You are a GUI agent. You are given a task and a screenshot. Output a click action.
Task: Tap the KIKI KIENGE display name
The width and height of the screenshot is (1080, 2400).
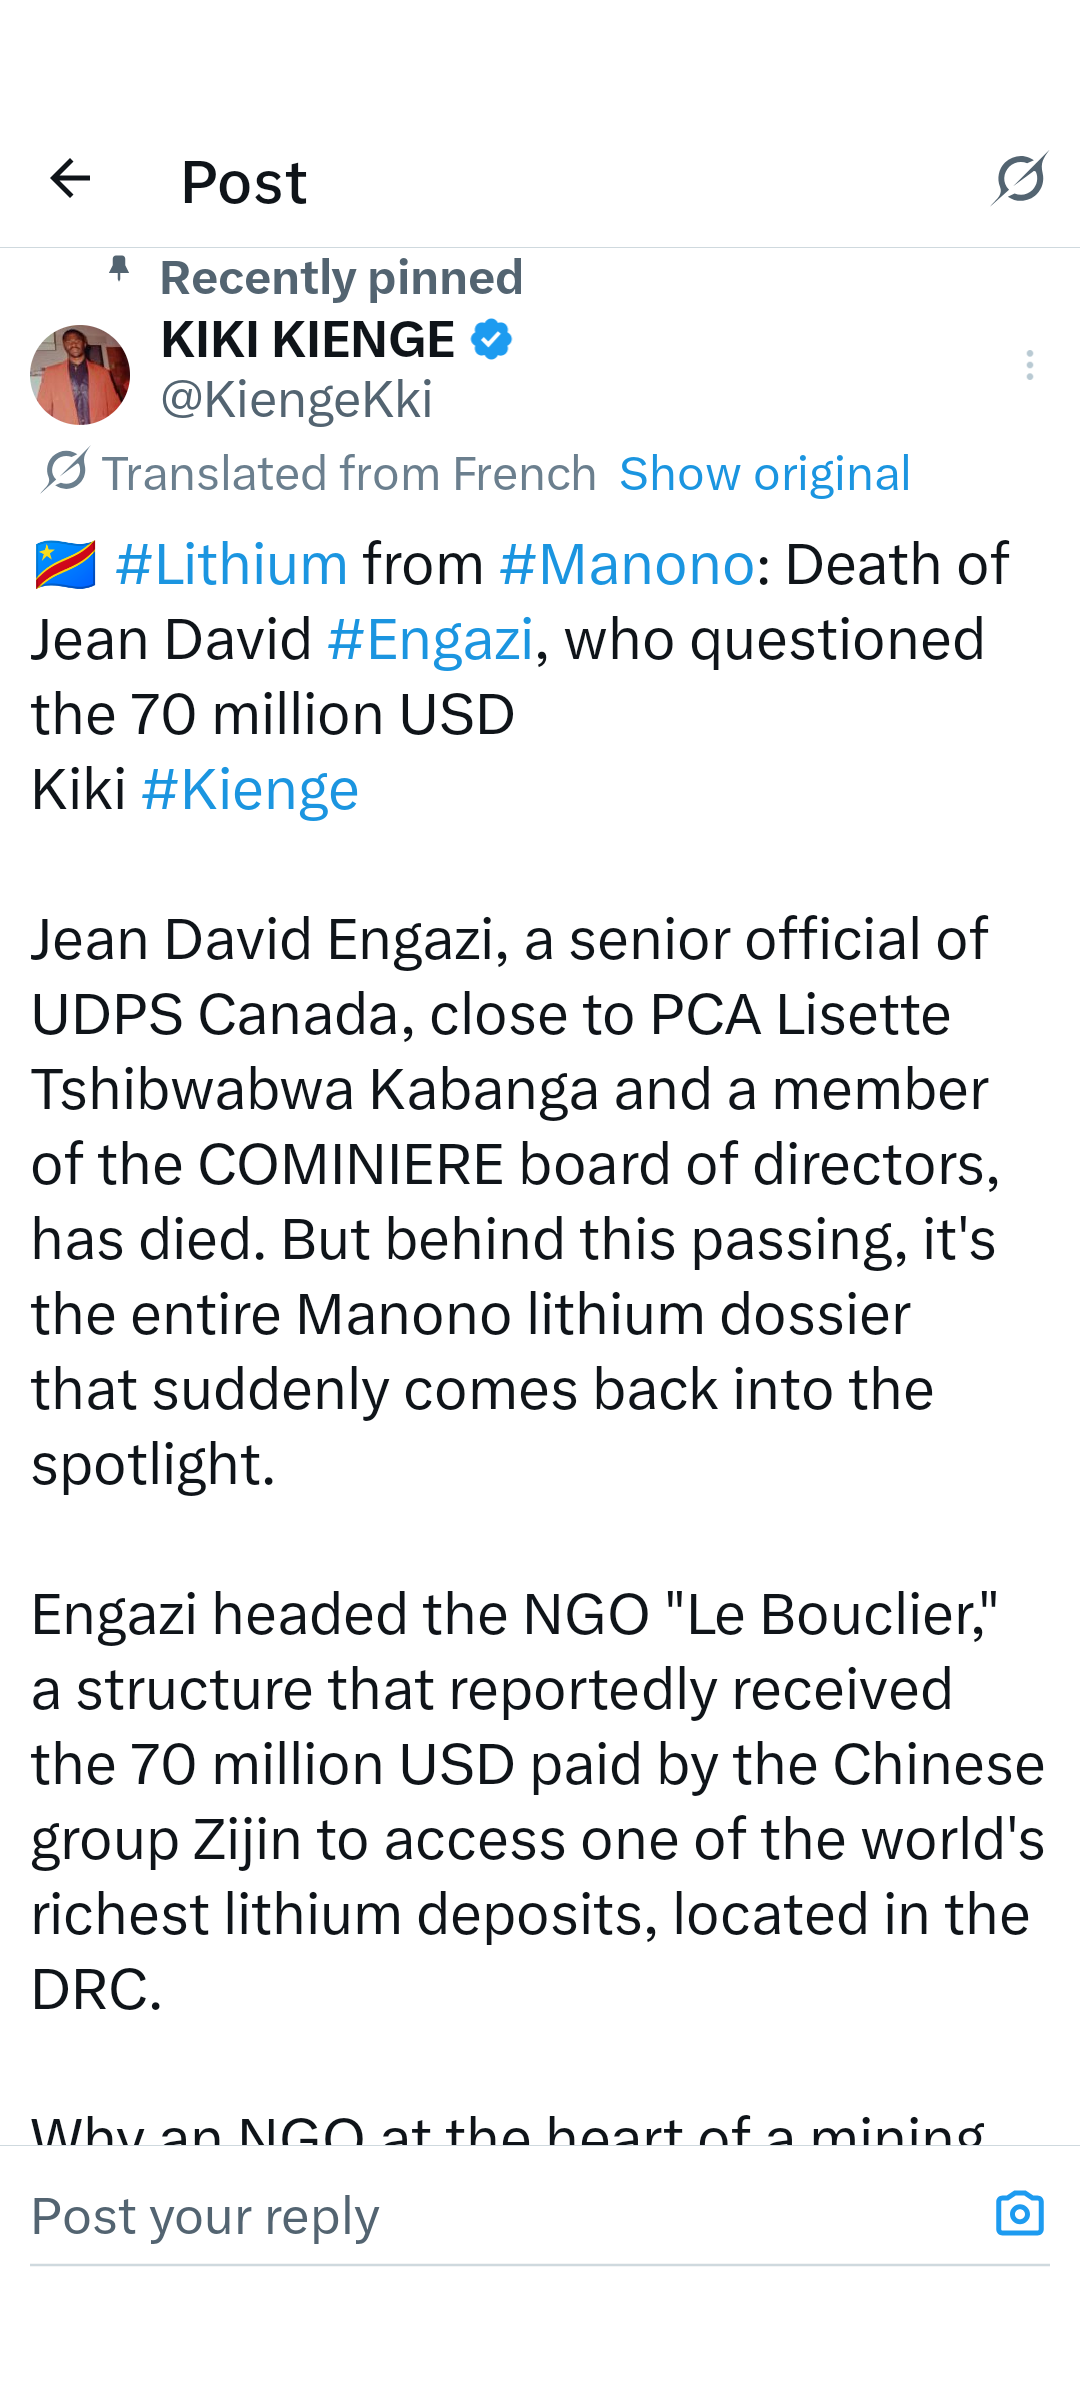pos(308,340)
